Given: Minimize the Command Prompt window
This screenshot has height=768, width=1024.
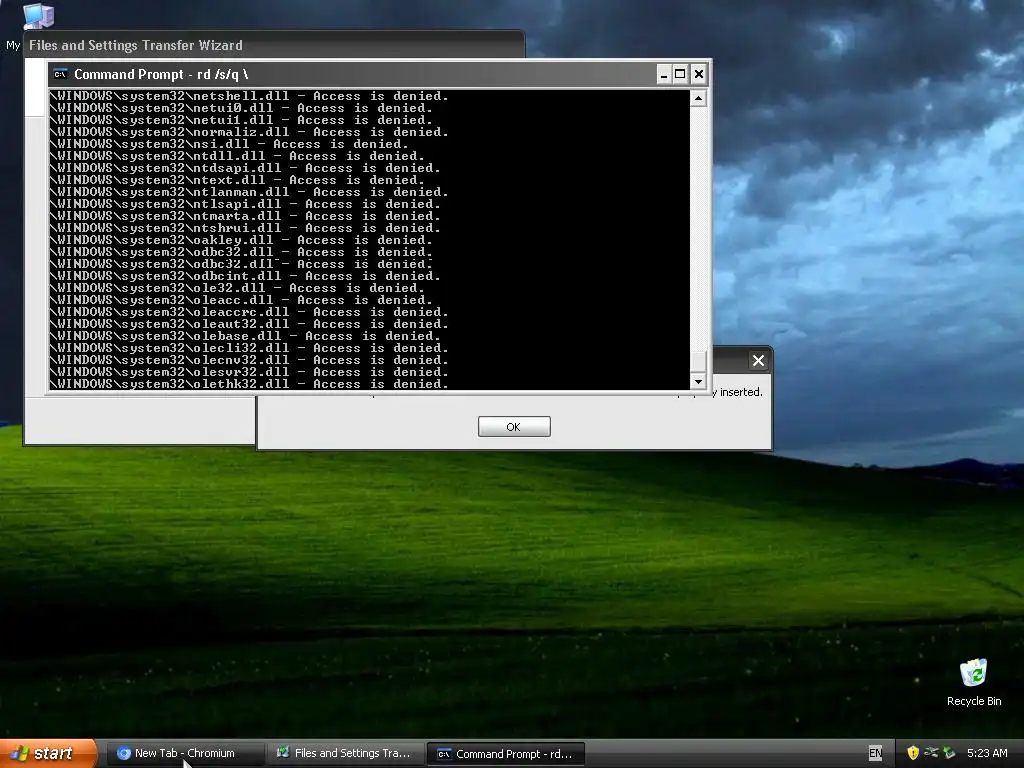Looking at the screenshot, I should [x=664, y=74].
